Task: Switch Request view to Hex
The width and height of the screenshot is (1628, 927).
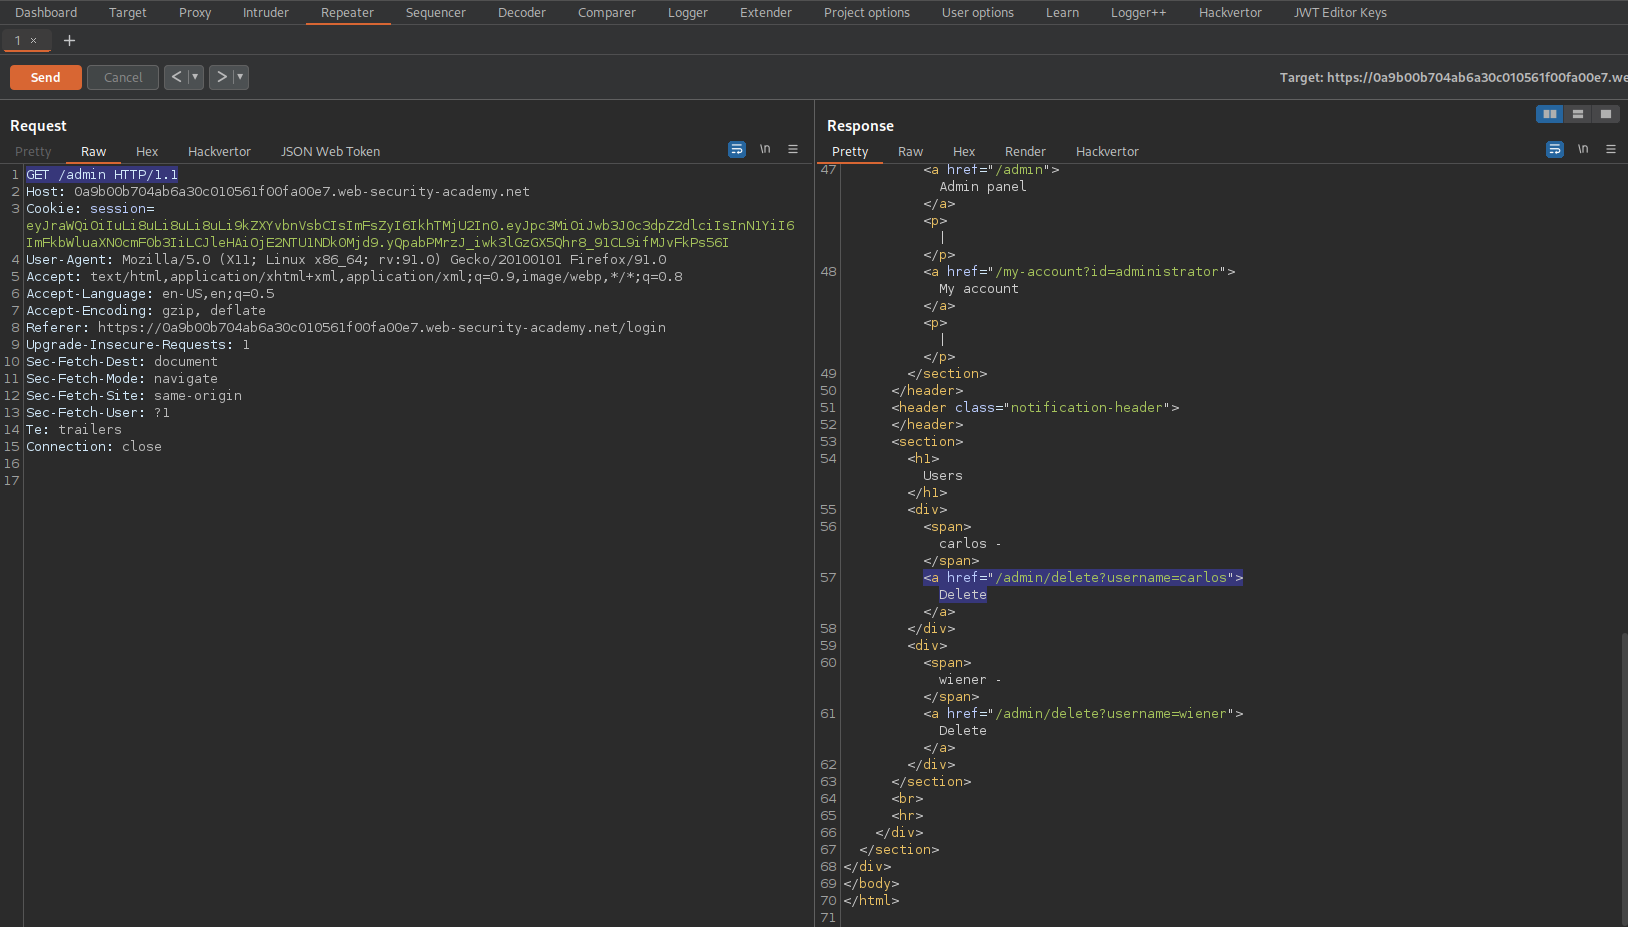Action: (x=147, y=152)
